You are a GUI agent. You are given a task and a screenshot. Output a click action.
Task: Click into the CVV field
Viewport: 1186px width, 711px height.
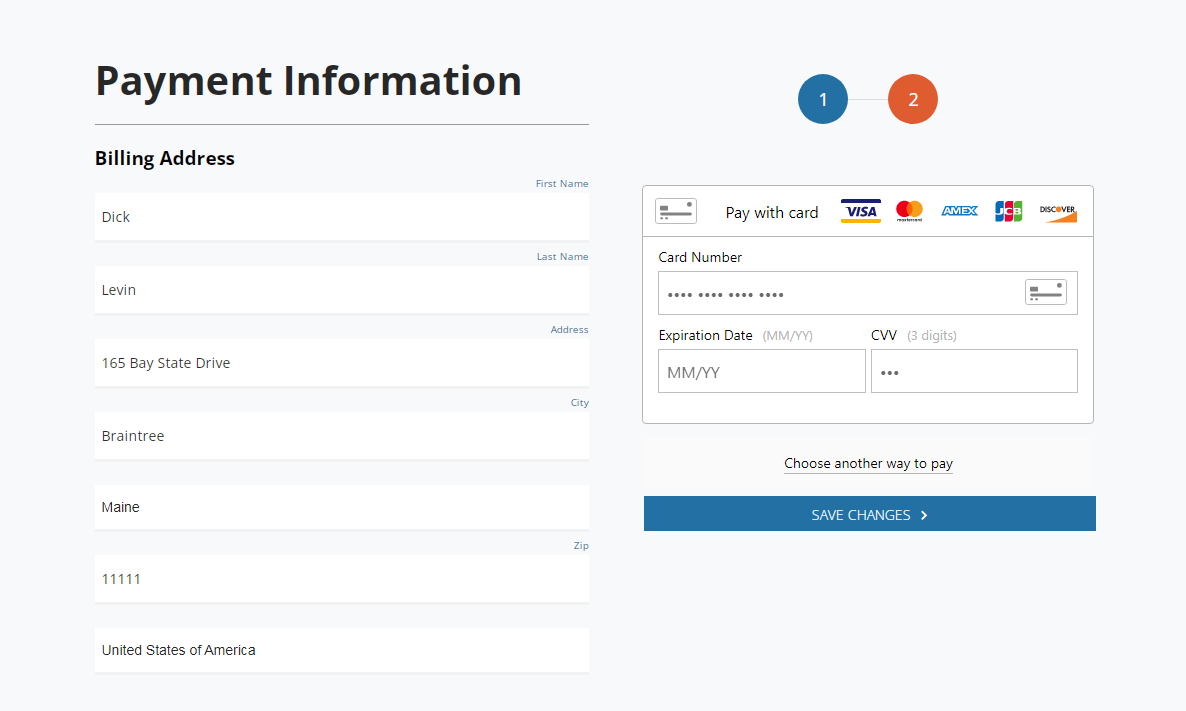[973, 372]
